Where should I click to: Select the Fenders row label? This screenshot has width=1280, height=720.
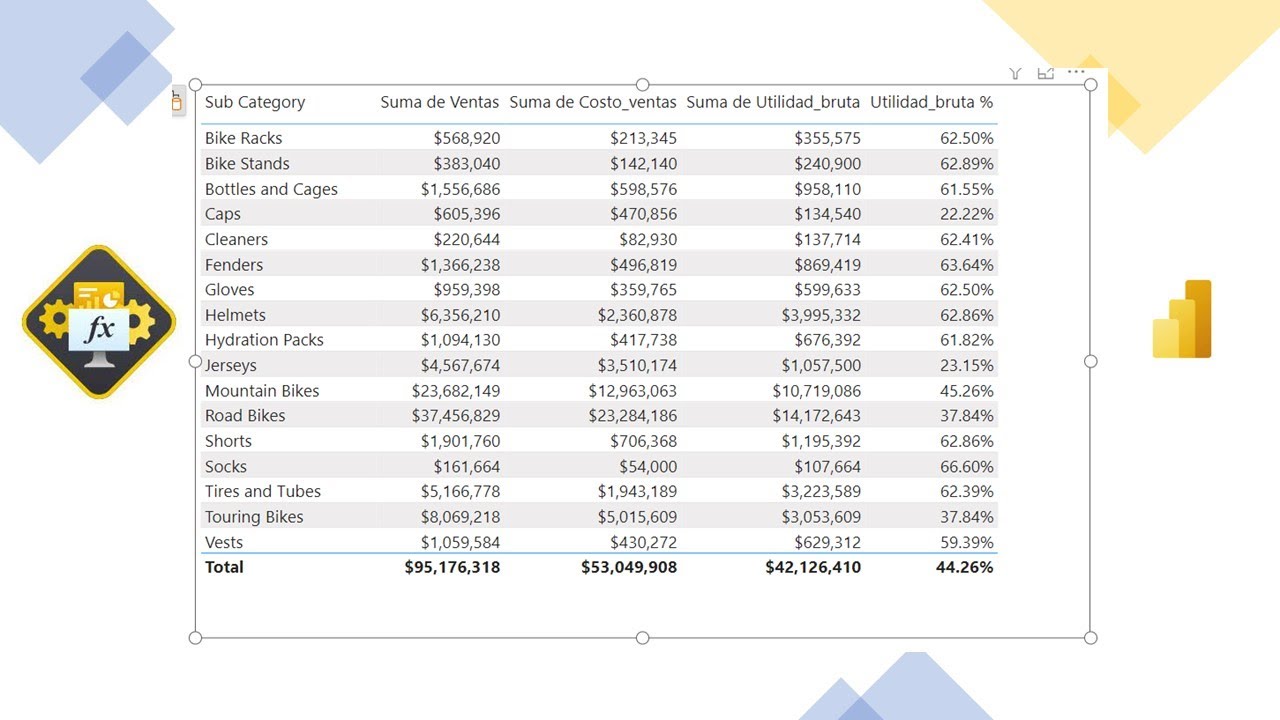(234, 265)
